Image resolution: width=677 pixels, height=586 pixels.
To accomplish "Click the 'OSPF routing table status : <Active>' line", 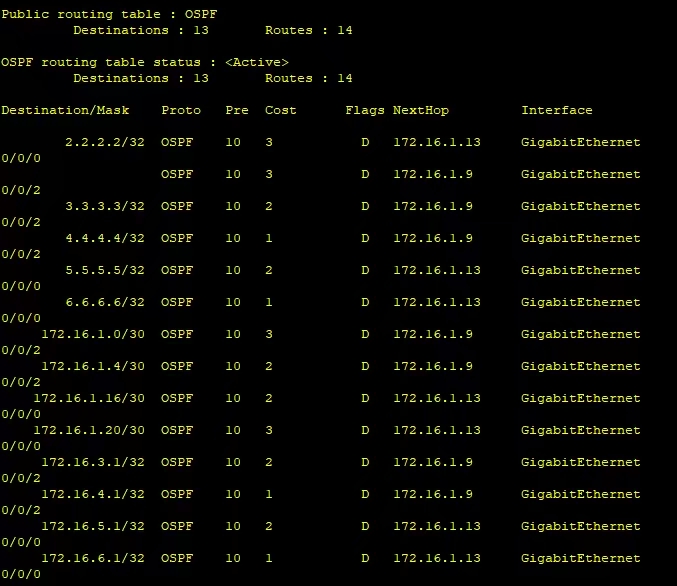I will tap(145, 63).
